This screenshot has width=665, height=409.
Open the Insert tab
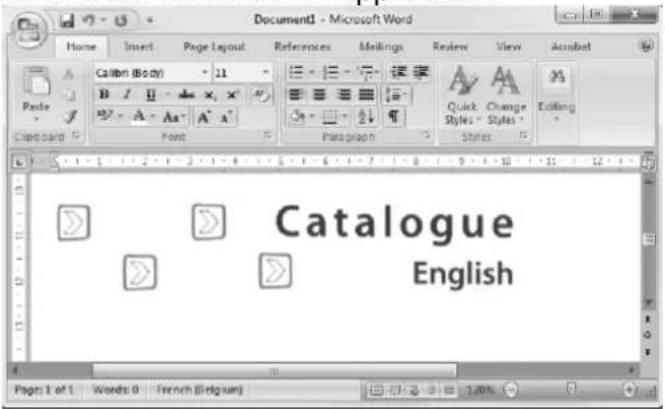click(139, 47)
